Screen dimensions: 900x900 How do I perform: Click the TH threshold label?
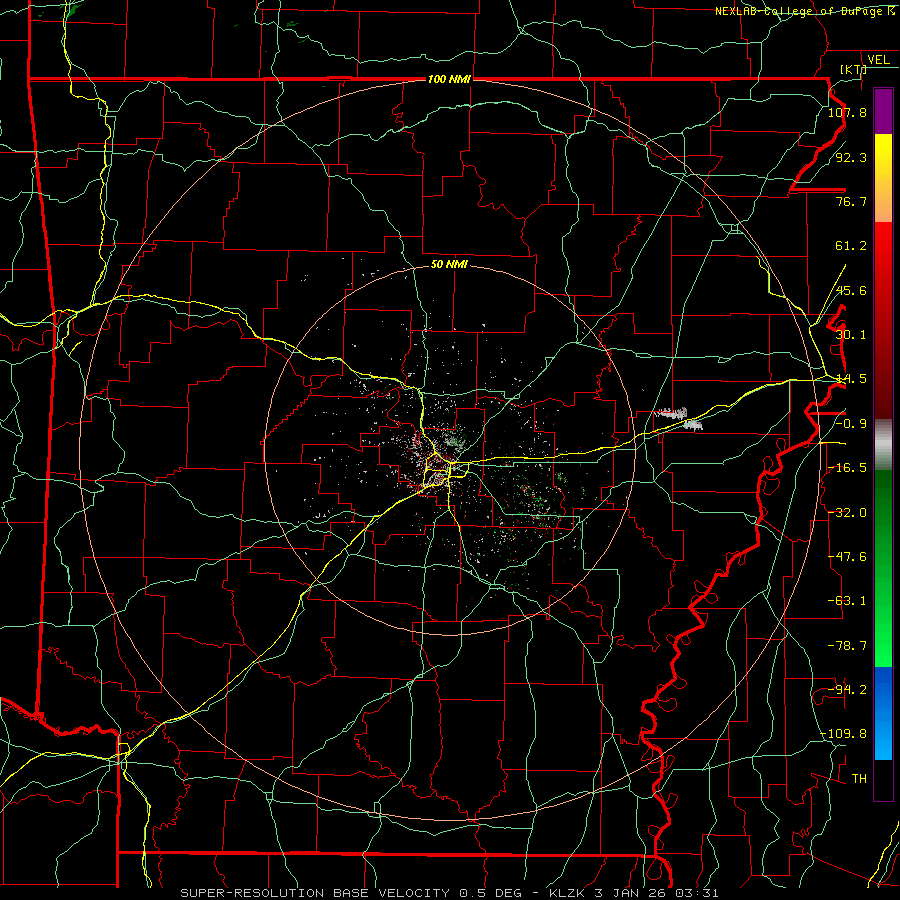[x=859, y=779]
